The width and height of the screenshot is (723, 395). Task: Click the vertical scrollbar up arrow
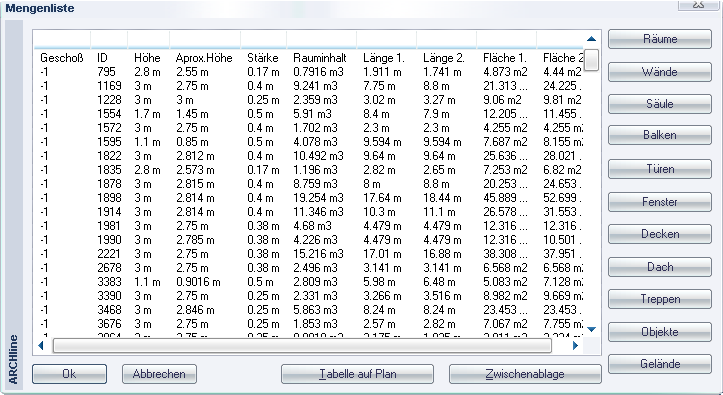tap(592, 39)
